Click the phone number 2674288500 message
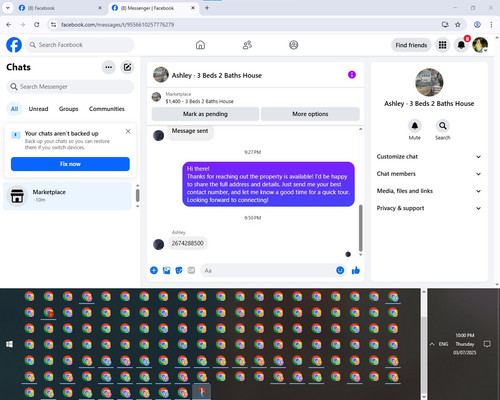The height and width of the screenshot is (400, 500). tap(187, 243)
